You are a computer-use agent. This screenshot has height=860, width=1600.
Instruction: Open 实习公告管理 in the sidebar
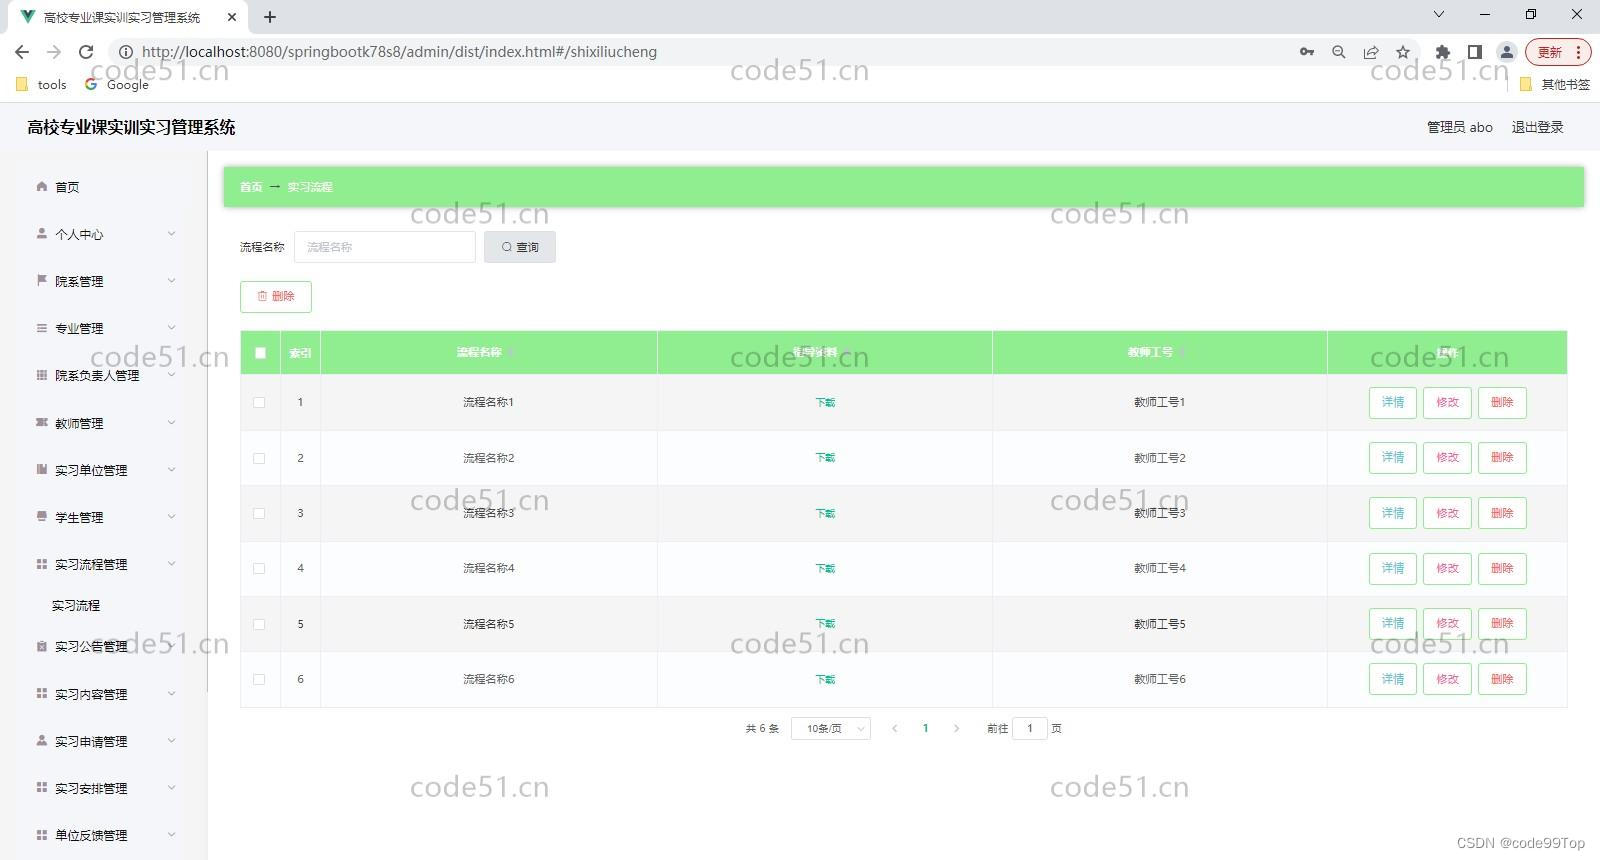coord(91,647)
